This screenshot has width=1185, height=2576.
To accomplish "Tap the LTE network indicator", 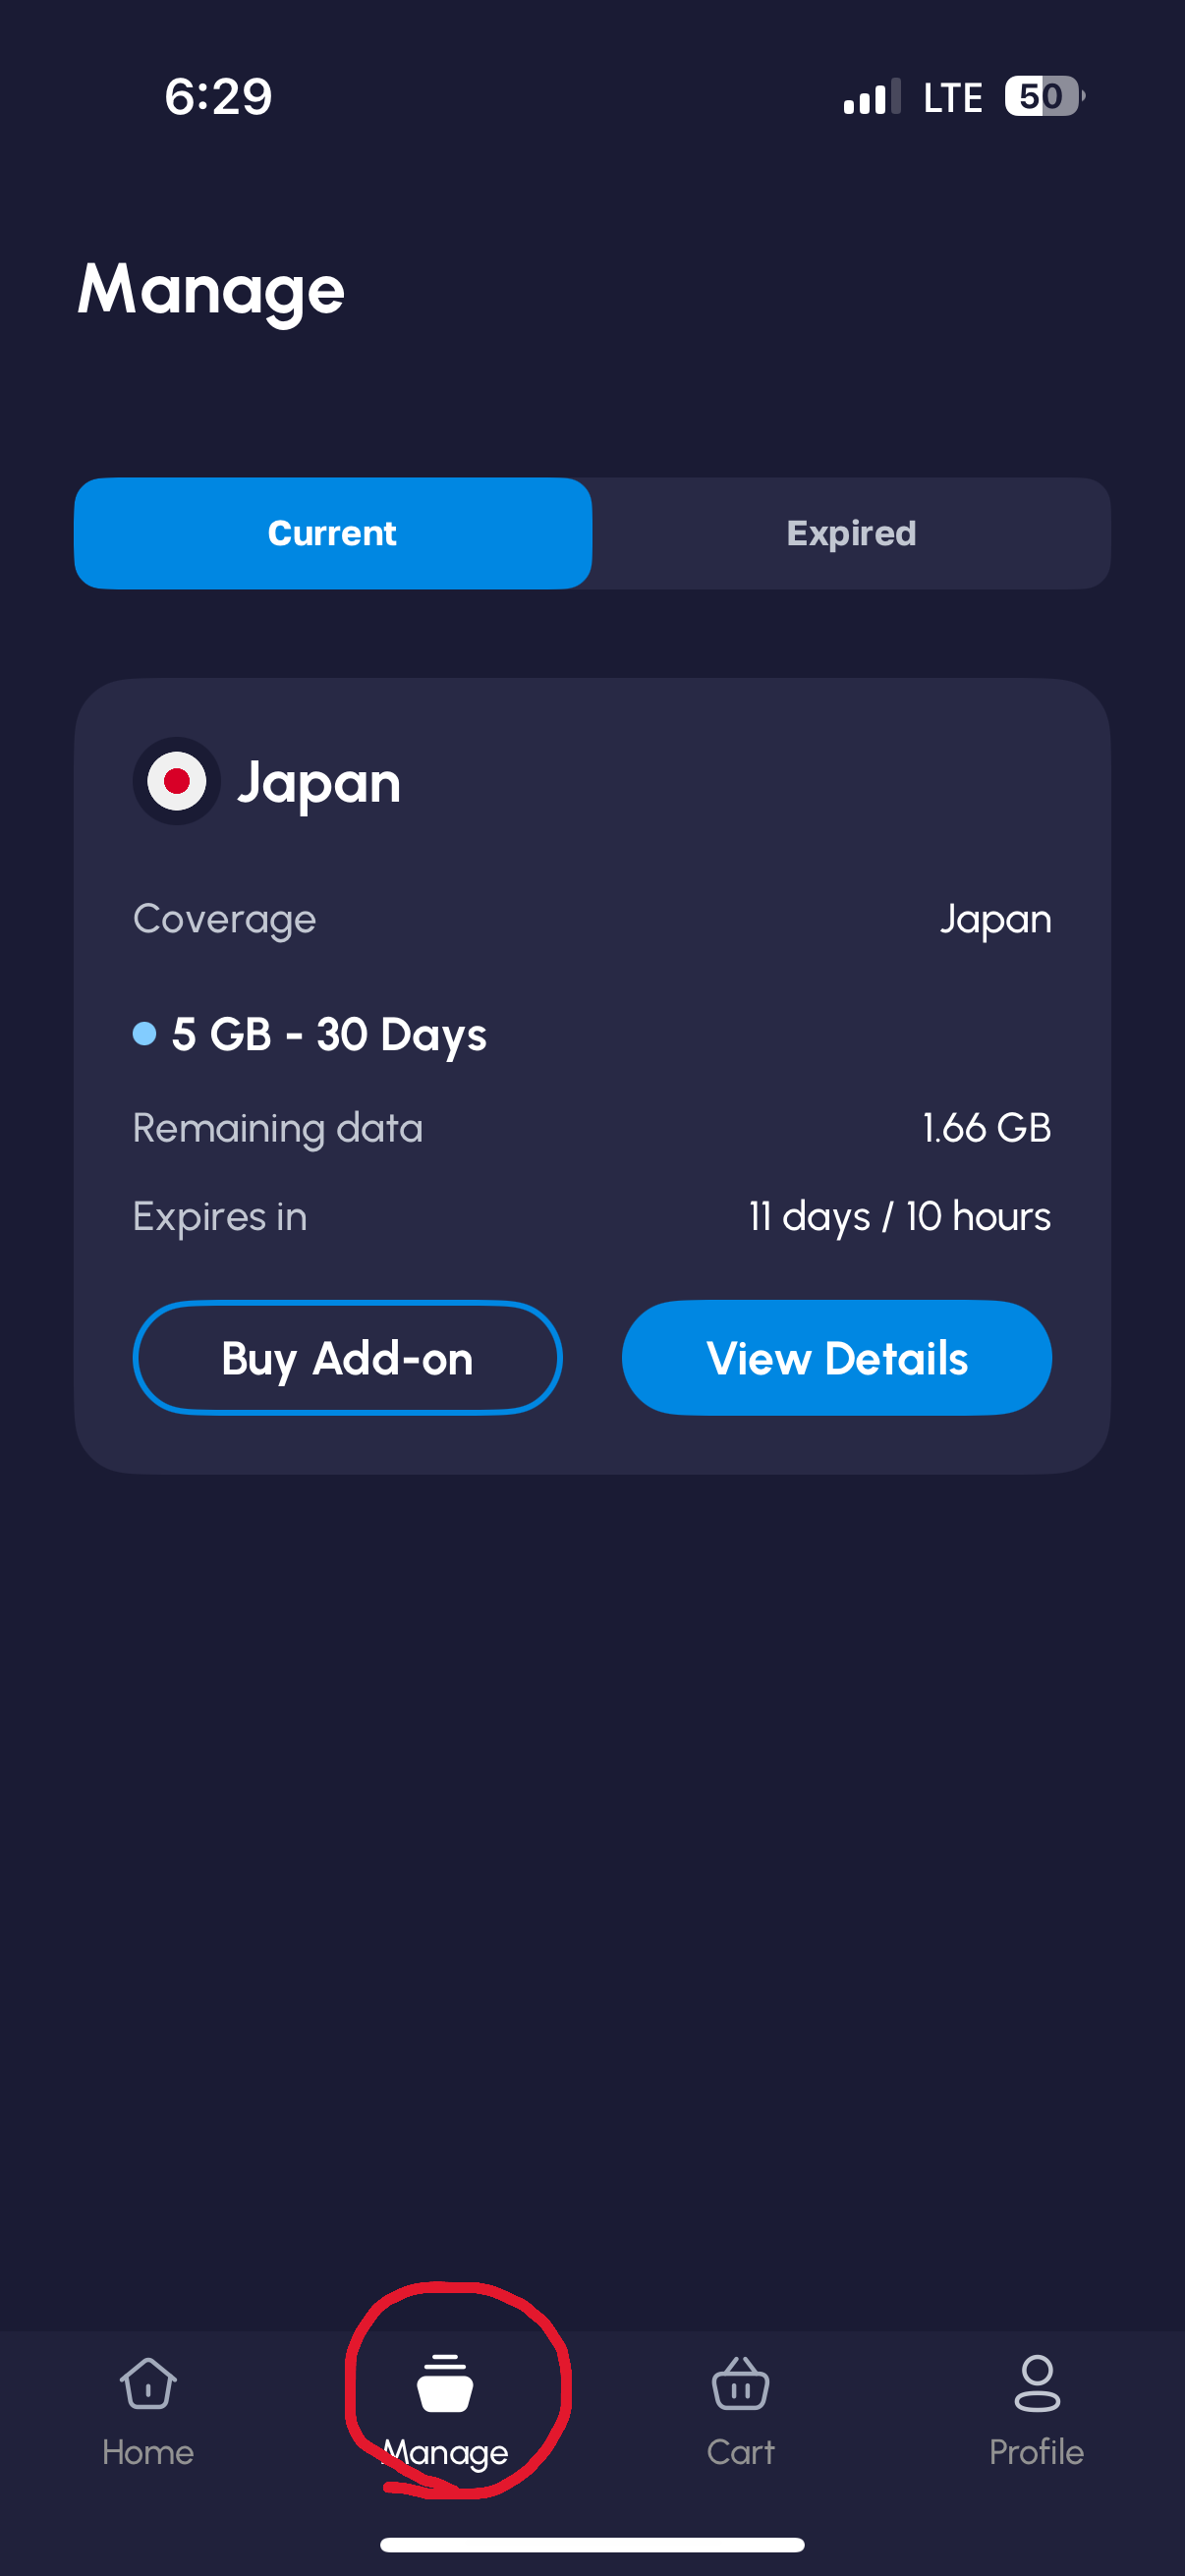I will tap(952, 98).
